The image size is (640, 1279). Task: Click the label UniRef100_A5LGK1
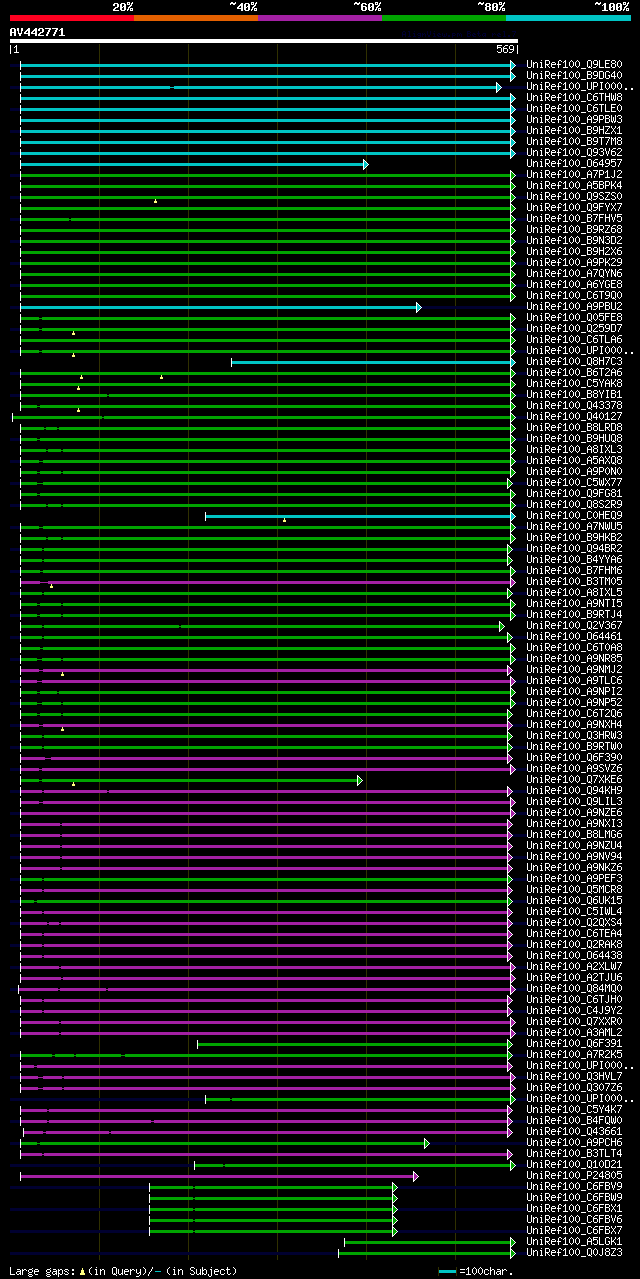tap(574, 1242)
